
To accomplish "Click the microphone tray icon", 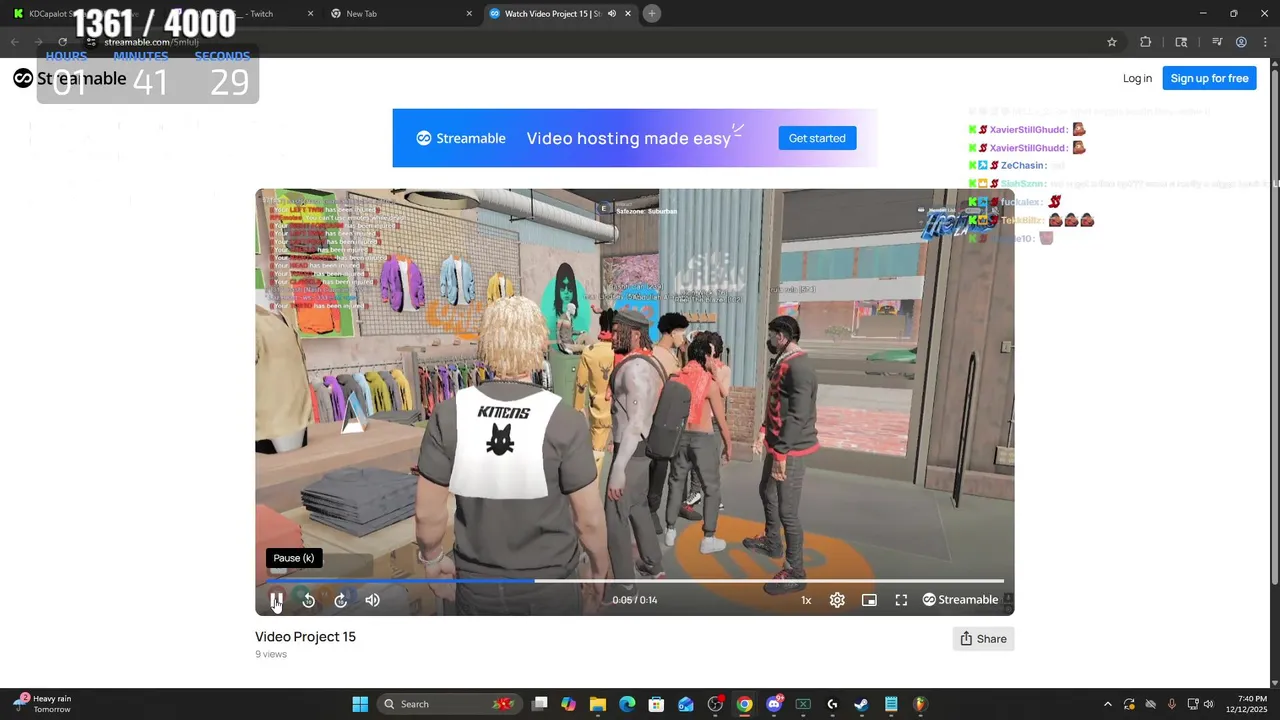I will (x=1171, y=704).
